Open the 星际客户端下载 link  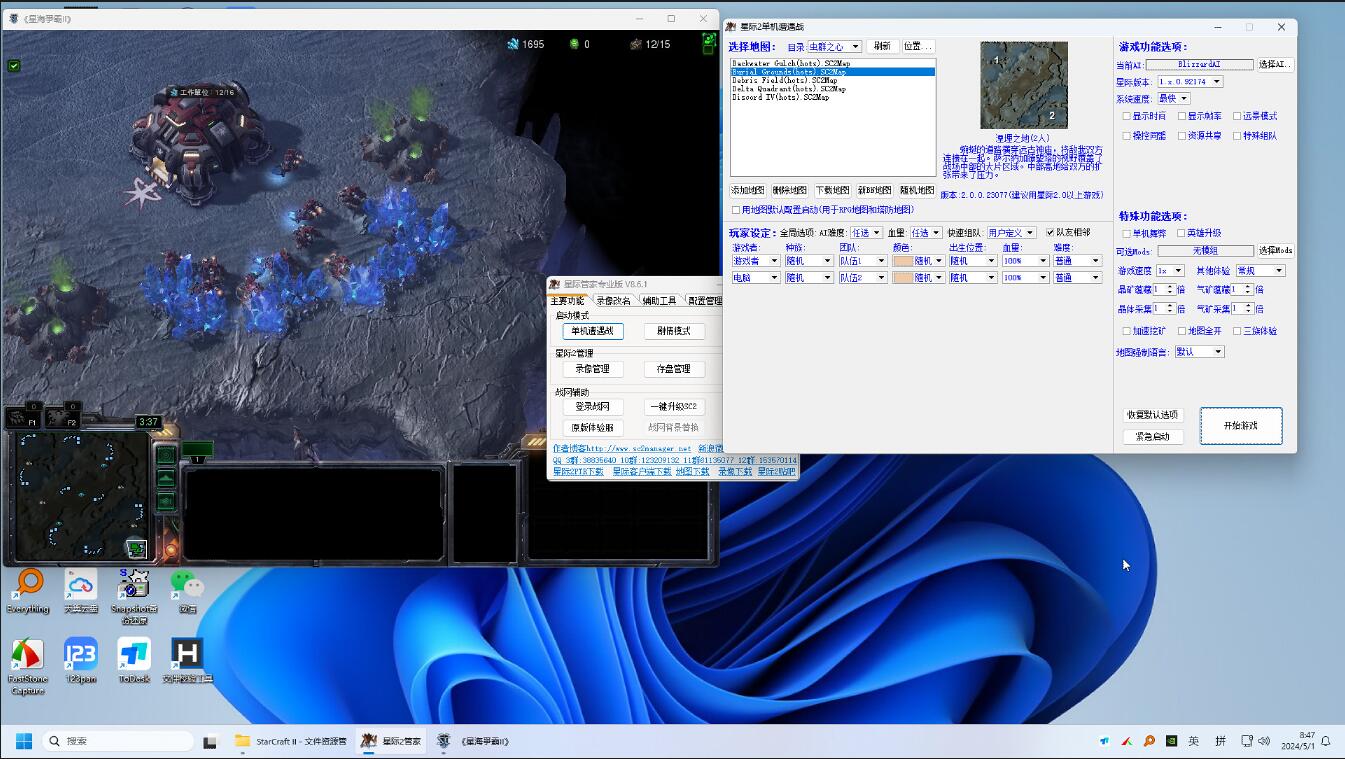[642, 471]
